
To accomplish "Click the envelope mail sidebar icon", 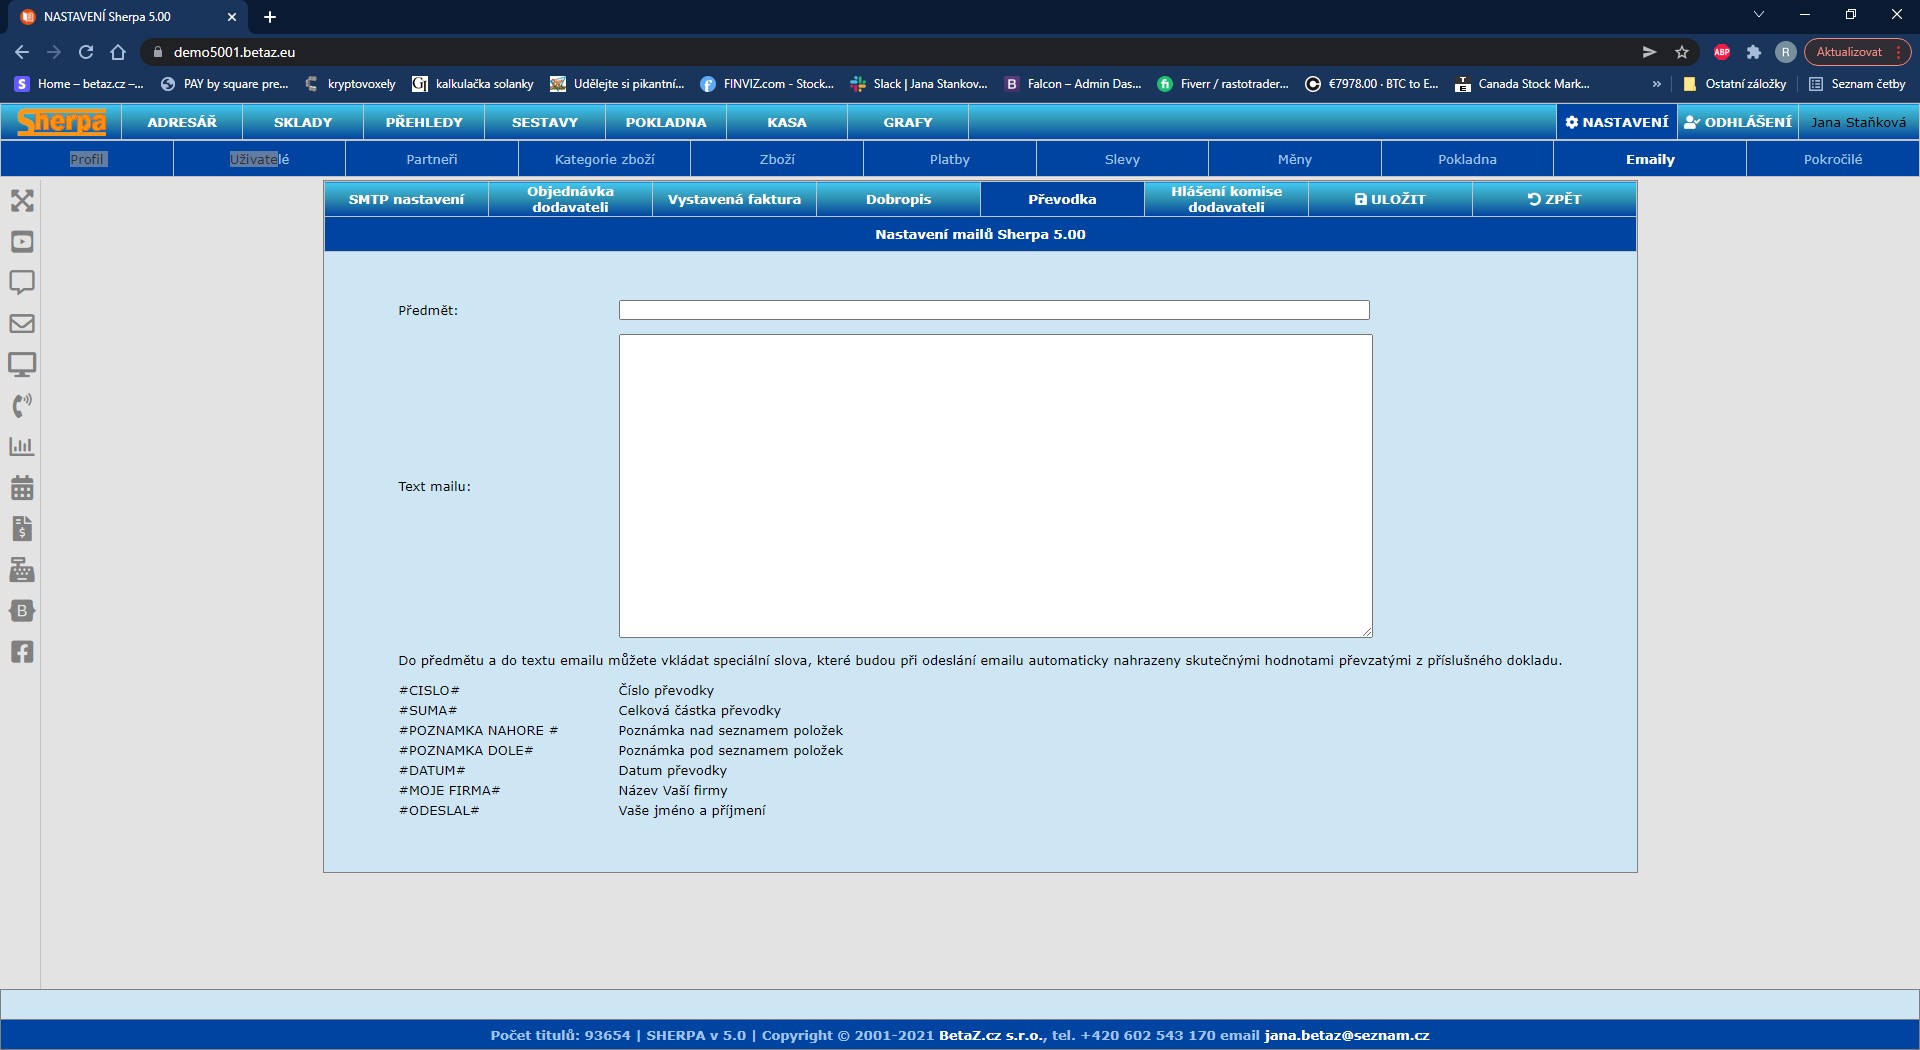I will pyautogui.click(x=22, y=324).
